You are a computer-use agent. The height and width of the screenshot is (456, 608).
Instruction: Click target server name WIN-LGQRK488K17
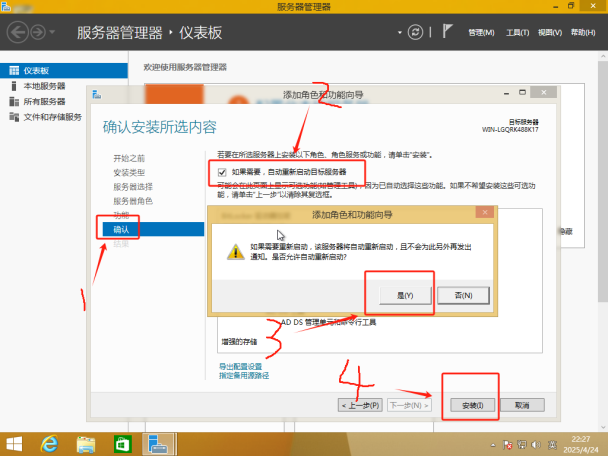pyautogui.click(x=510, y=130)
